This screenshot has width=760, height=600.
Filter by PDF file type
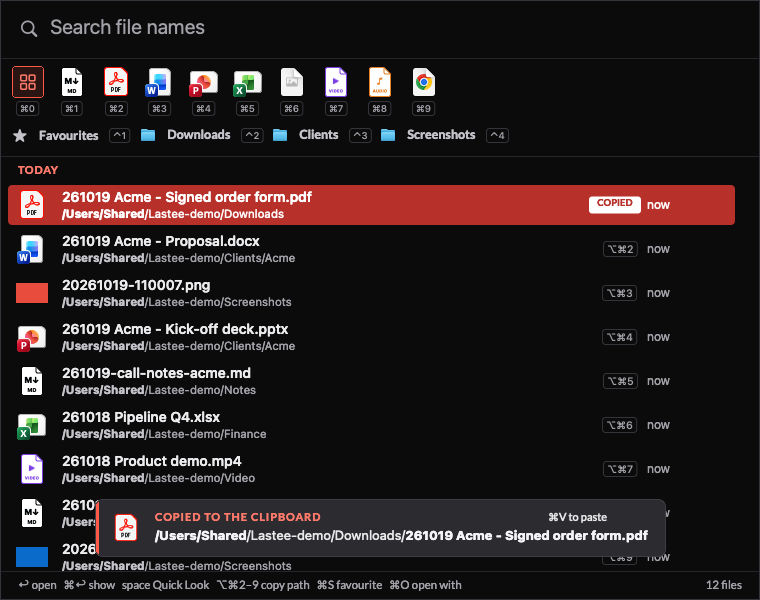click(x=116, y=82)
